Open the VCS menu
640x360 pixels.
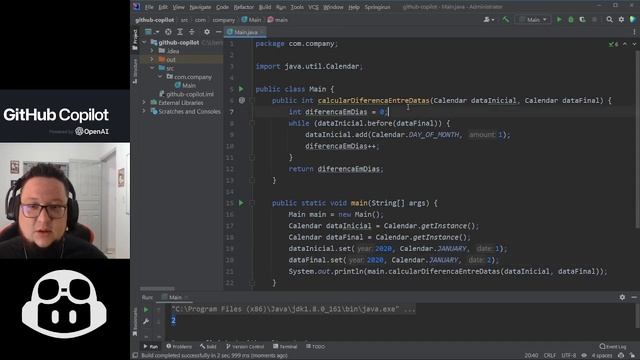pos(313,7)
